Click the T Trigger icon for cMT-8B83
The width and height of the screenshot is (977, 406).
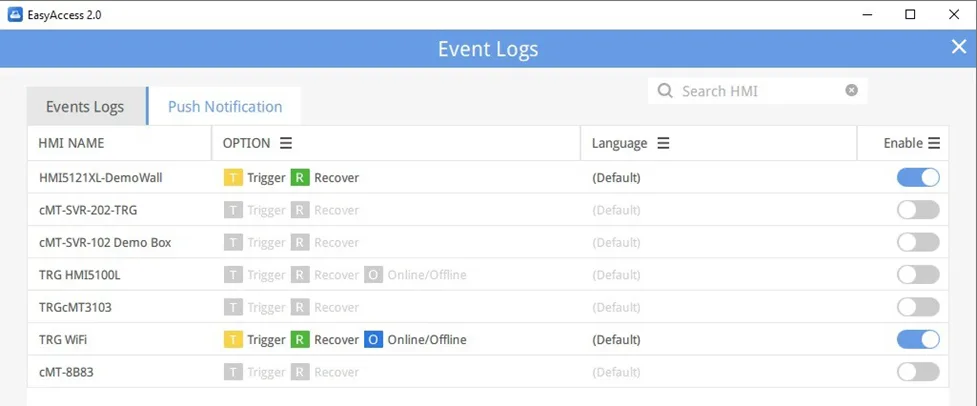coord(232,372)
